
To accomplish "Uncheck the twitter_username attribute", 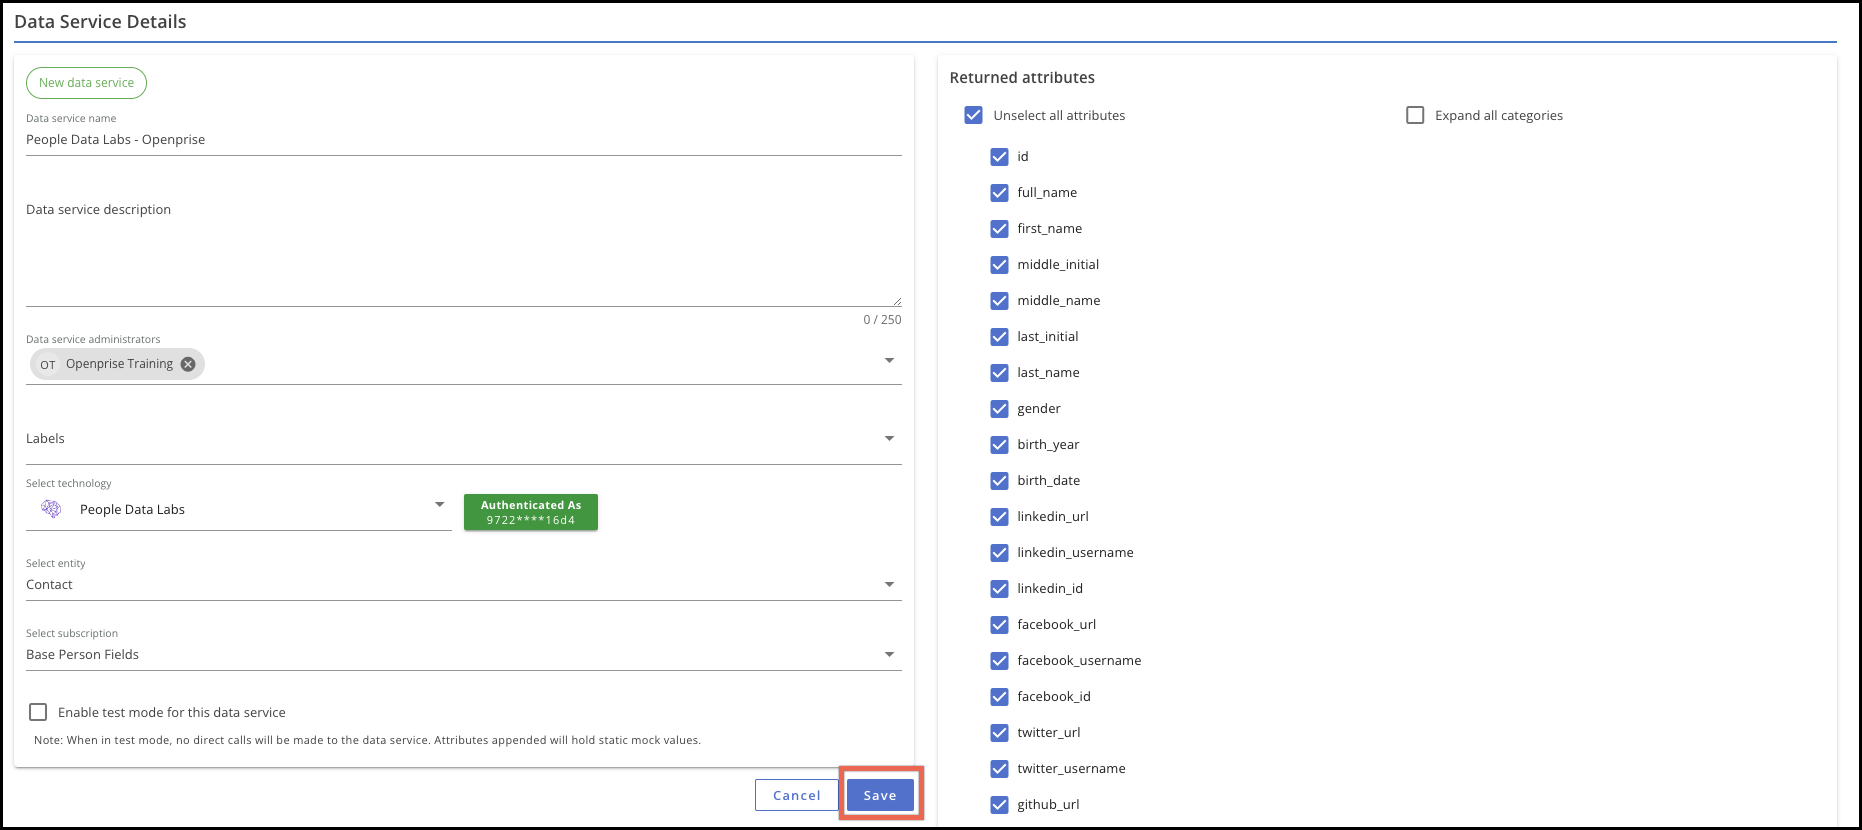I will pos(999,769).
